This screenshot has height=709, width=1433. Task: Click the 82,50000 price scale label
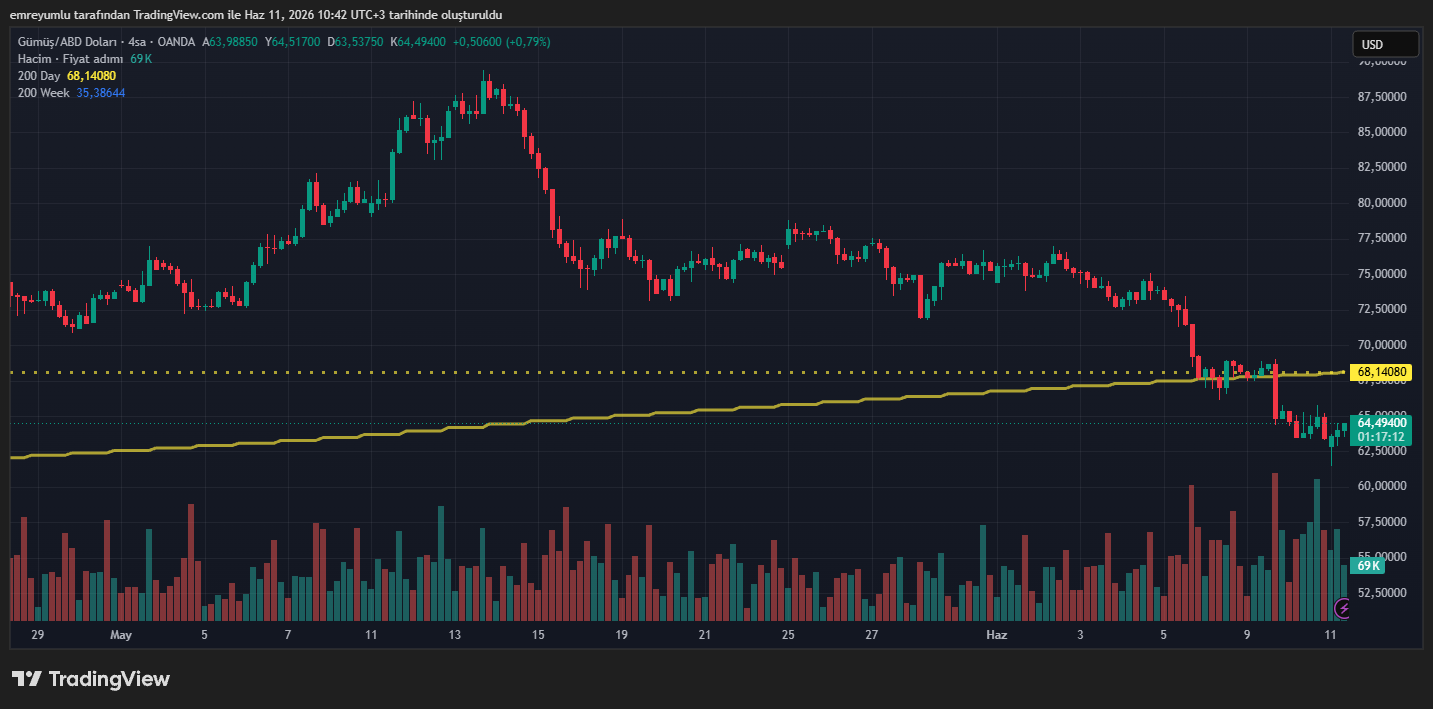click(1382, 167)
